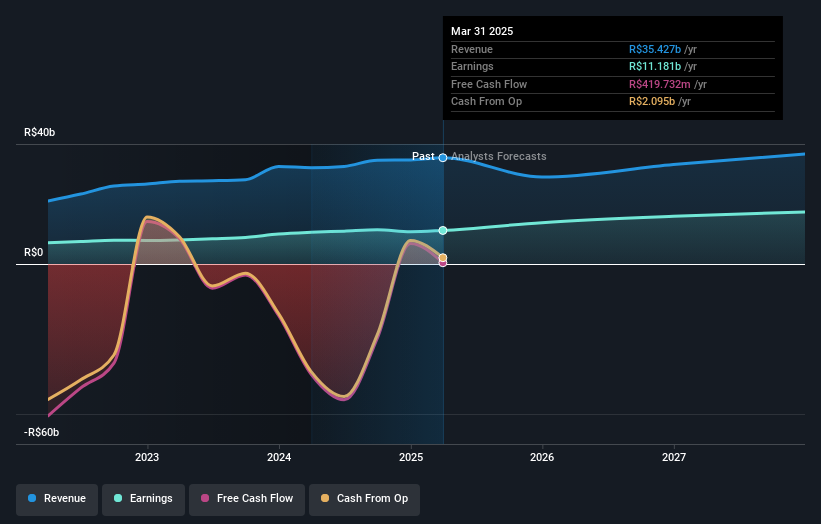The height and width of the screenshot is (524, 821).
Task: Click the 2026 x-axis label
Action: point(542,457)
